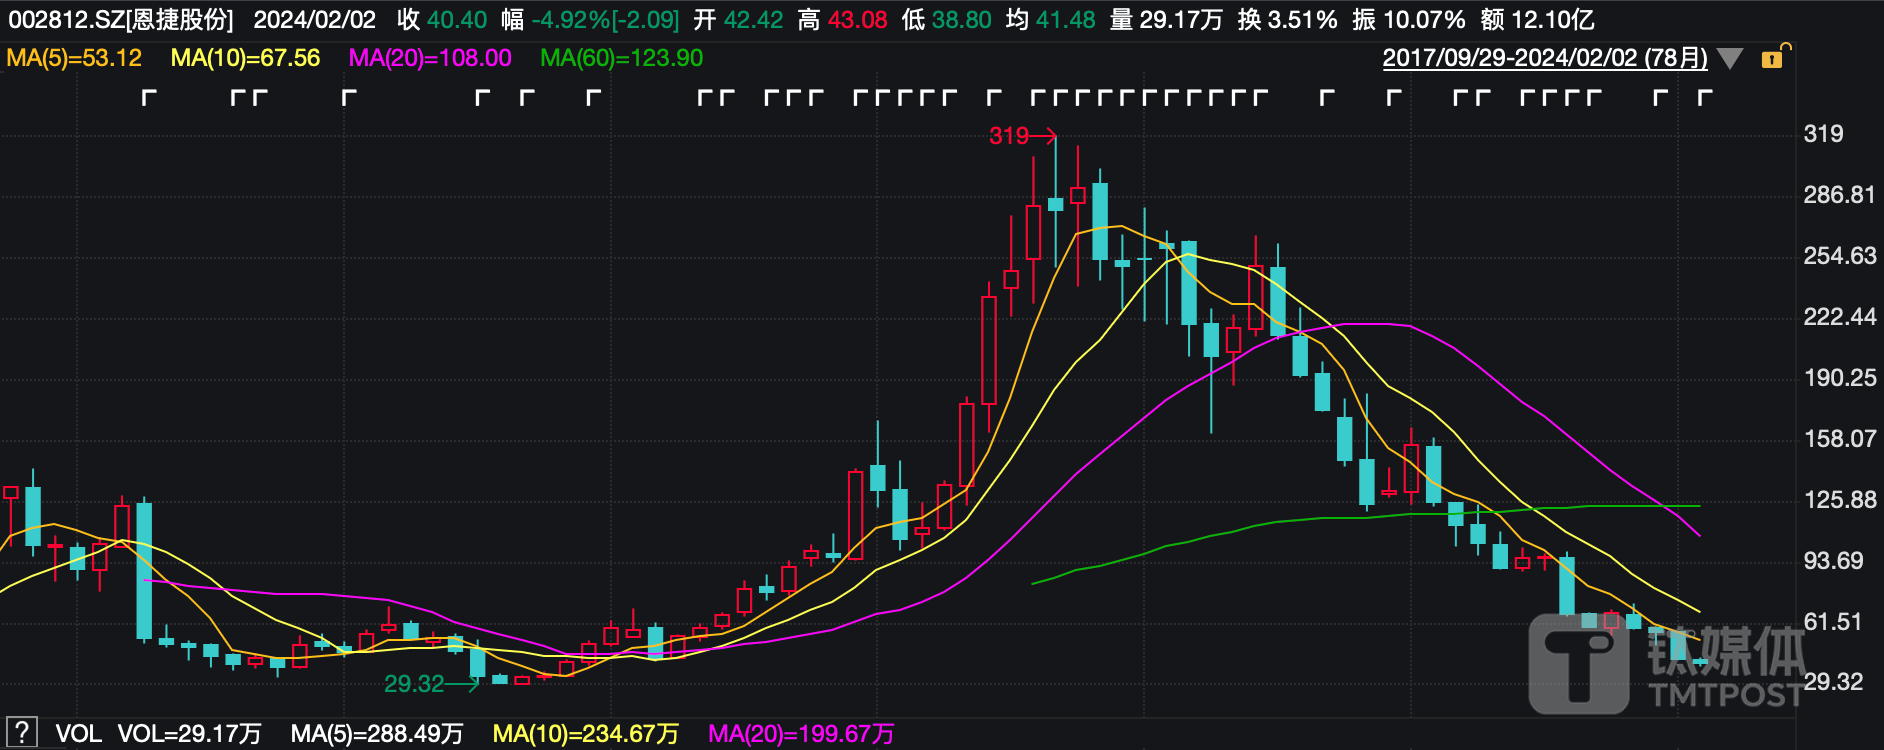This screenshot has width=1884, height=750.
Task: Click volume MA(20)=199.67万 label
Action: point(801,734)
